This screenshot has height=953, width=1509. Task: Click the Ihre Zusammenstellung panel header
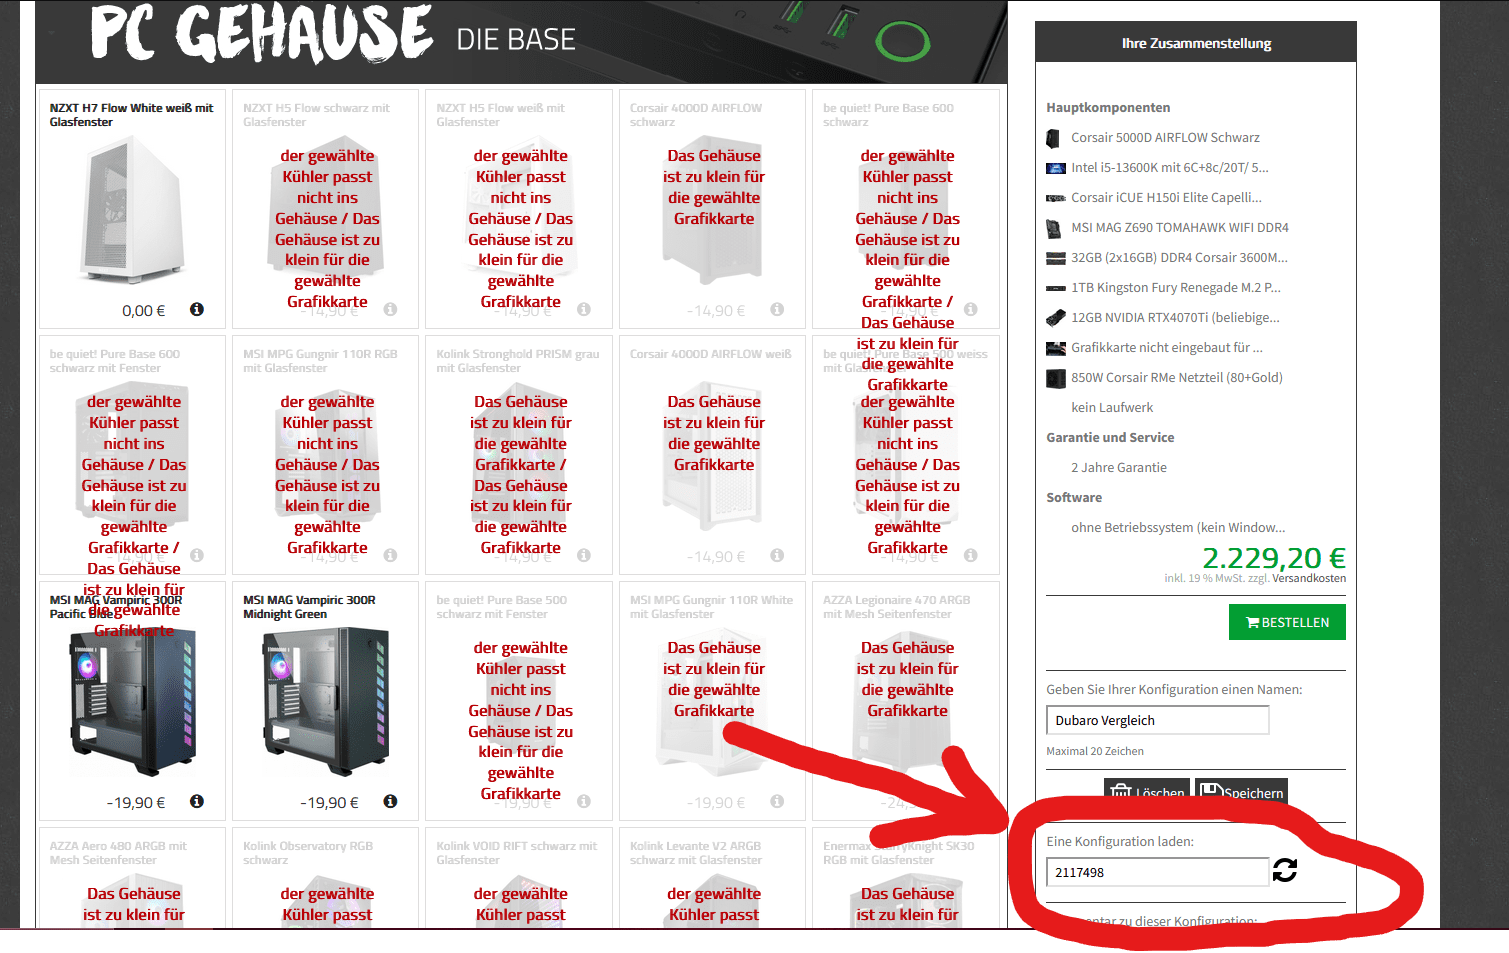click(x=1196, y=43)
